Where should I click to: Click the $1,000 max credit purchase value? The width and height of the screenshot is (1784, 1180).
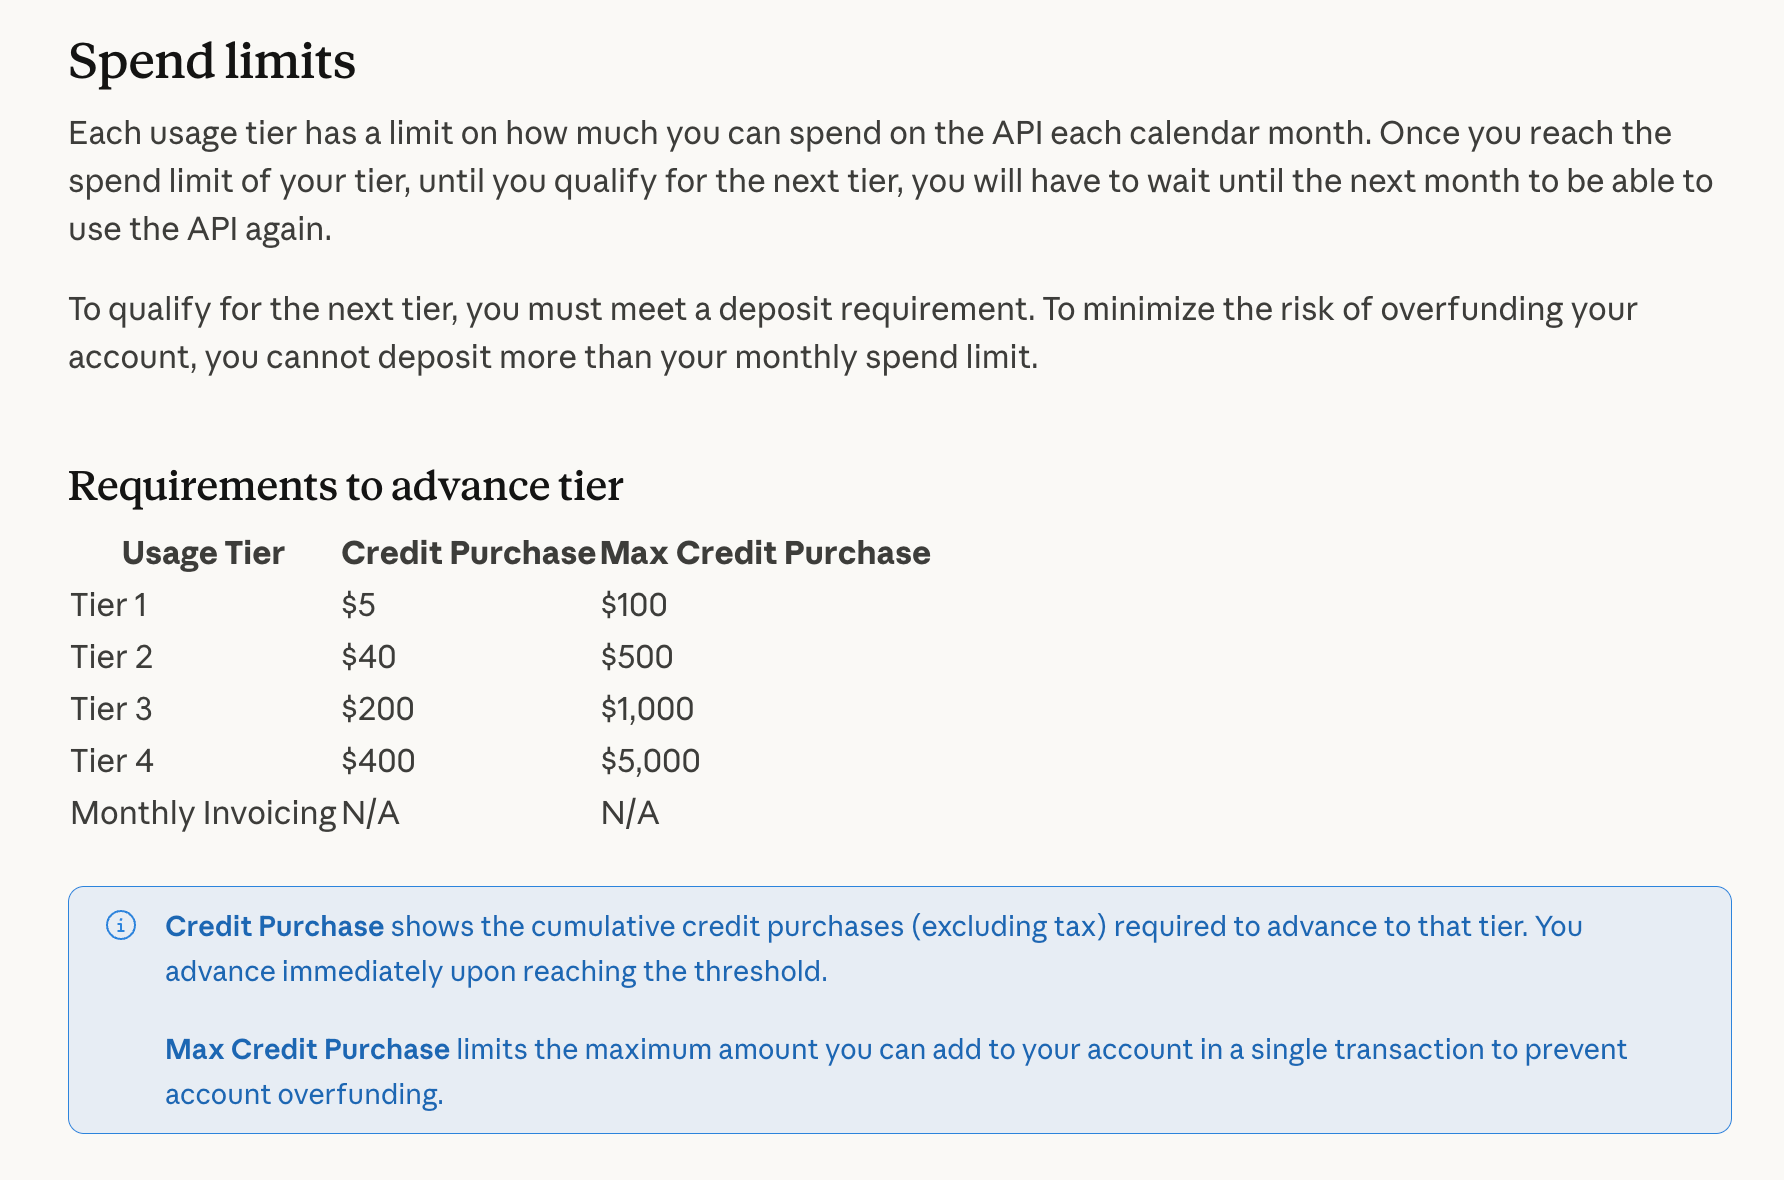[647, 709]
